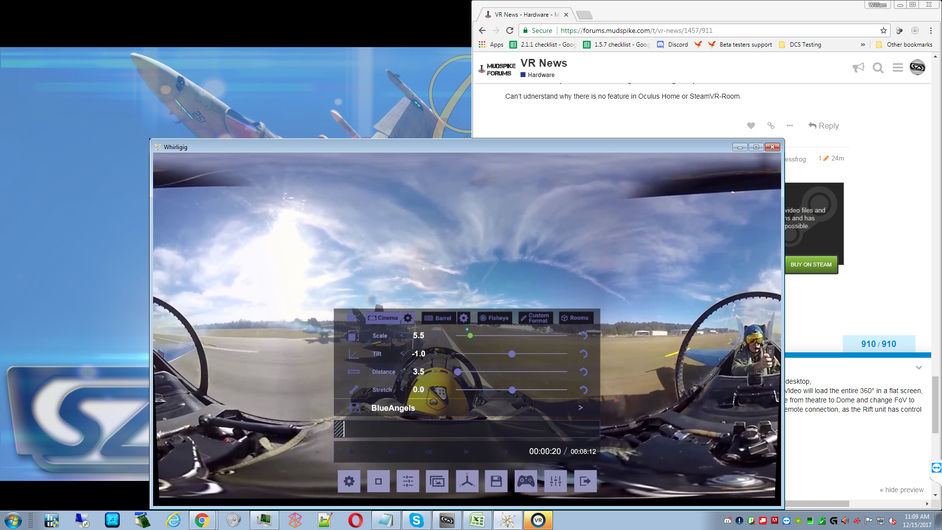Open Whirligig settings gear in bottom toolbar
942x530 pixels.
[x=349, y=481]
